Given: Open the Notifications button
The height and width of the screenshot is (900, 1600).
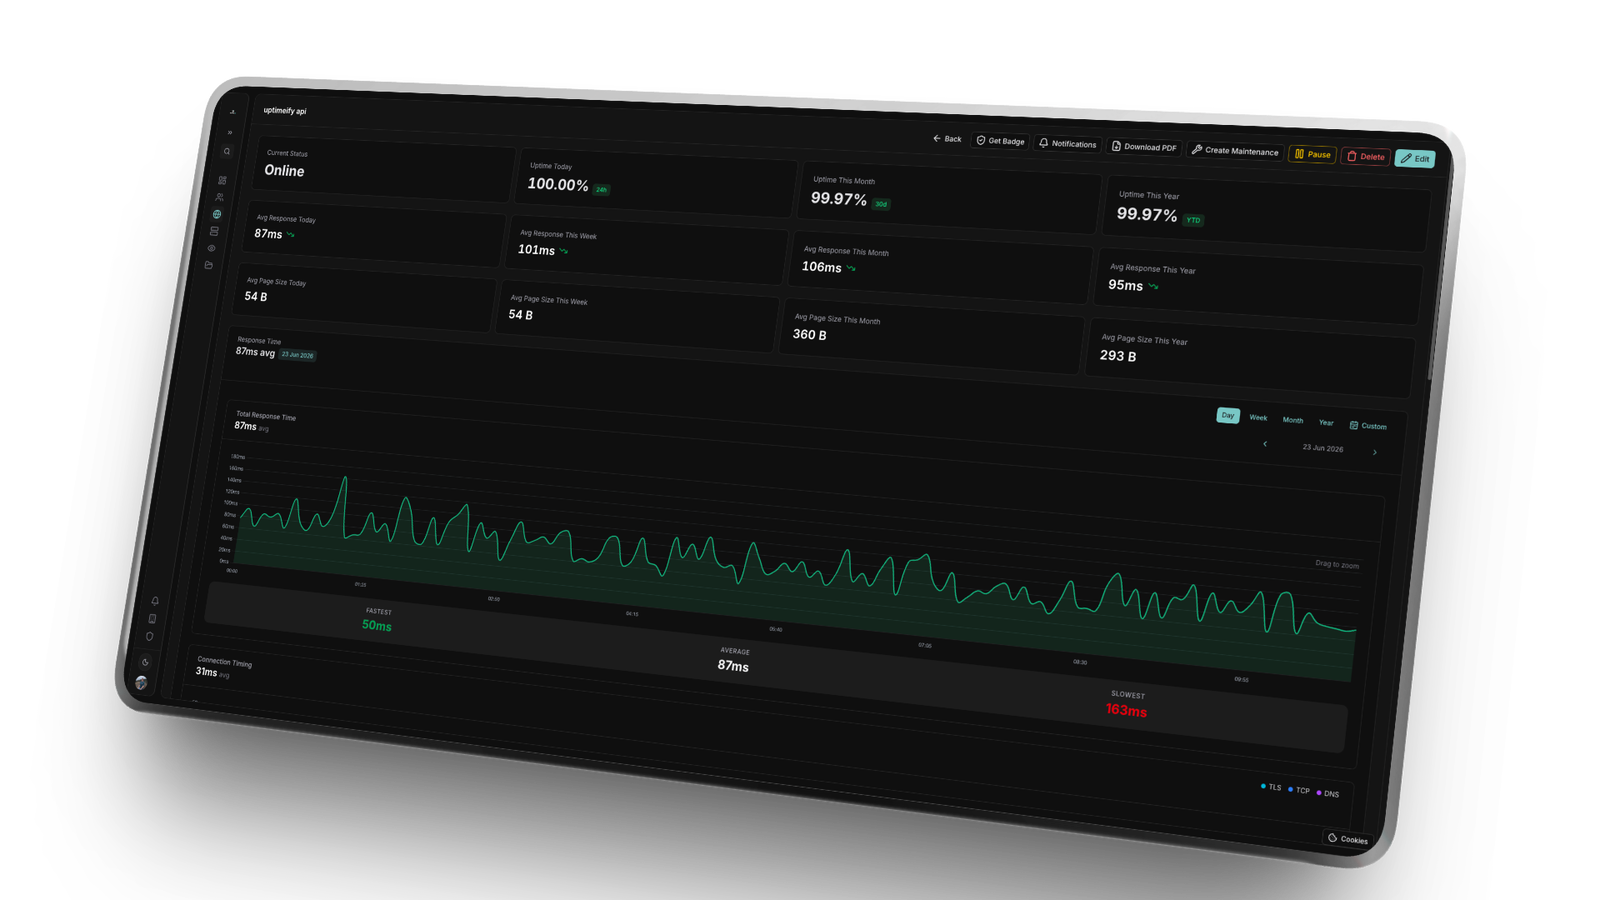Looking at the screenshot, I should click(x=1068, y=144).
